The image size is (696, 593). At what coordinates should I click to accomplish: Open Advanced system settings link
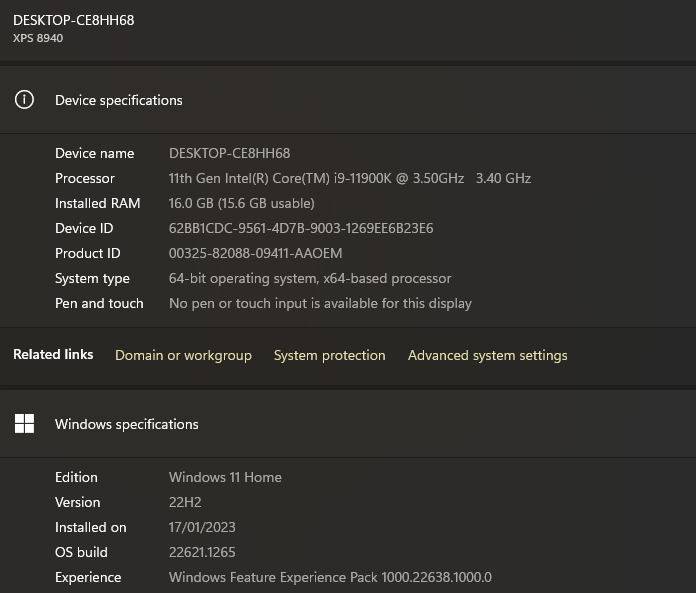click(x=487, y=356)
